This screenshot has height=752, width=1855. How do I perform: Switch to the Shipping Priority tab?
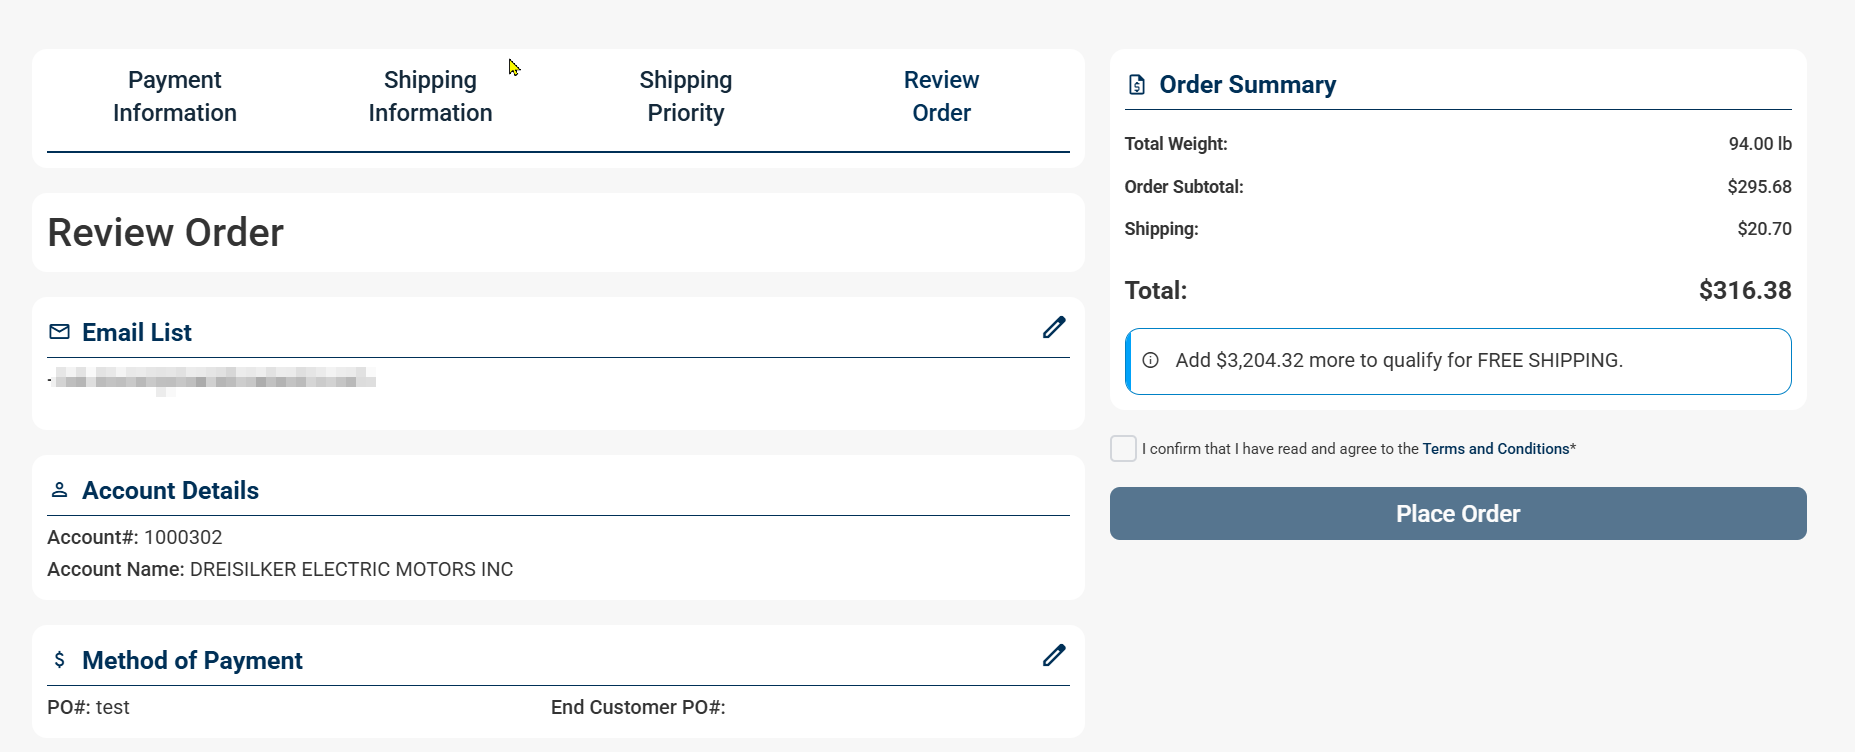[x=686, y=96]
